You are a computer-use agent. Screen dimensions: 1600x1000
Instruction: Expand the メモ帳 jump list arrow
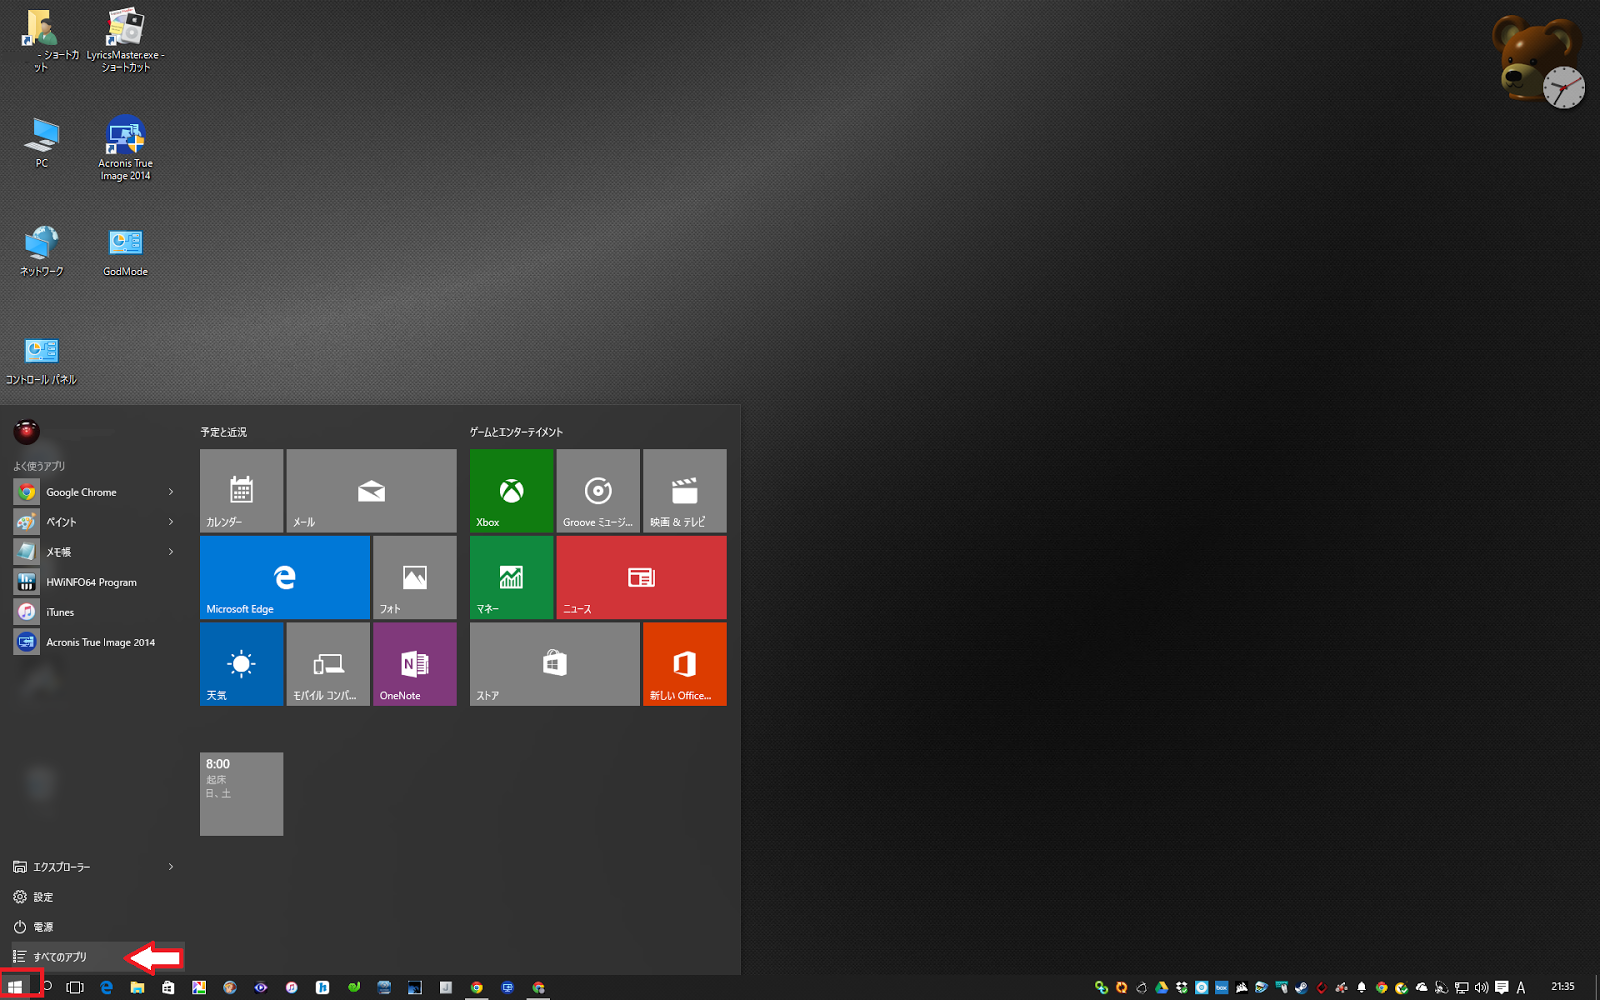pyautogui.click(x=171, y=552)
